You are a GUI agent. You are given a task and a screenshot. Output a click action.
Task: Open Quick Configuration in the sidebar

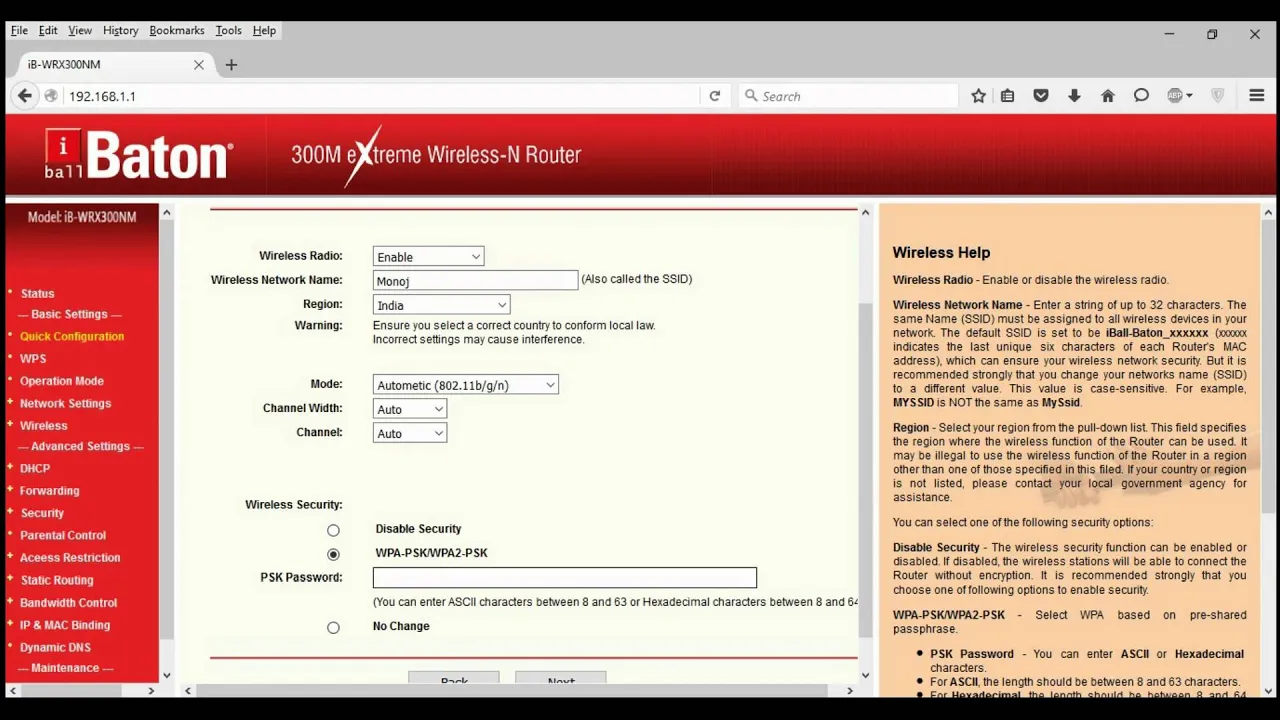[72, 336]
